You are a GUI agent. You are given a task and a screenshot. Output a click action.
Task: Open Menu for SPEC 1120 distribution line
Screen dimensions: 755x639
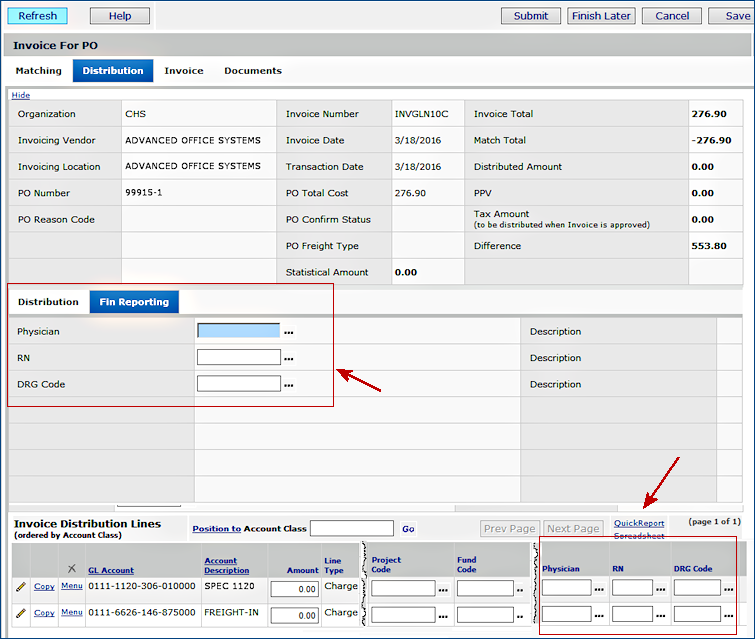point(71,586)
